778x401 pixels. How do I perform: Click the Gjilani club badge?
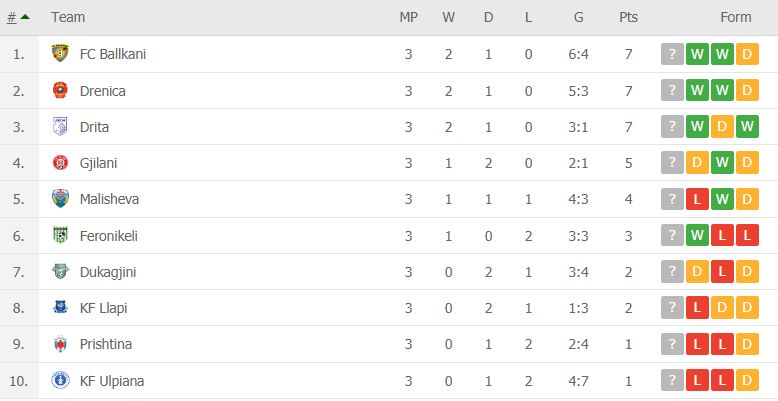click(60, 163)
